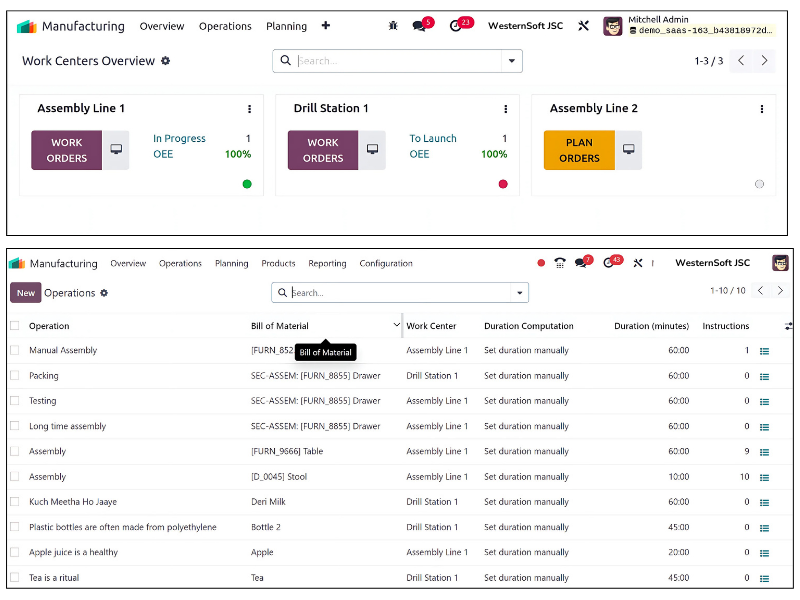Open the Work Centers Overview gear icon
The image size is (800, 600).
point(166,61)
